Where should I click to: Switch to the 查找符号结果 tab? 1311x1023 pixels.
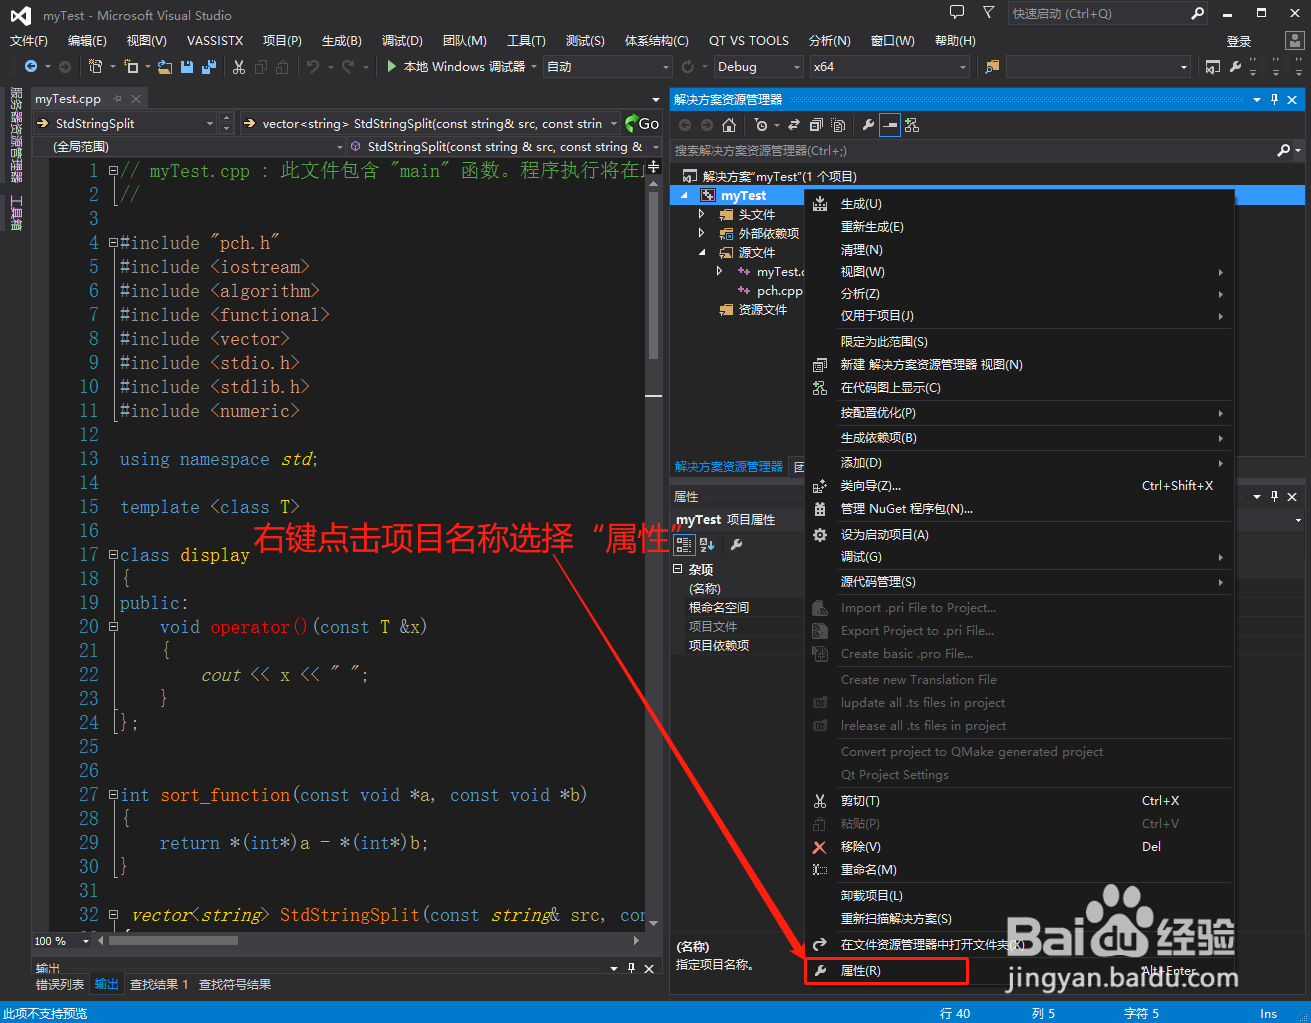(235, 985)
